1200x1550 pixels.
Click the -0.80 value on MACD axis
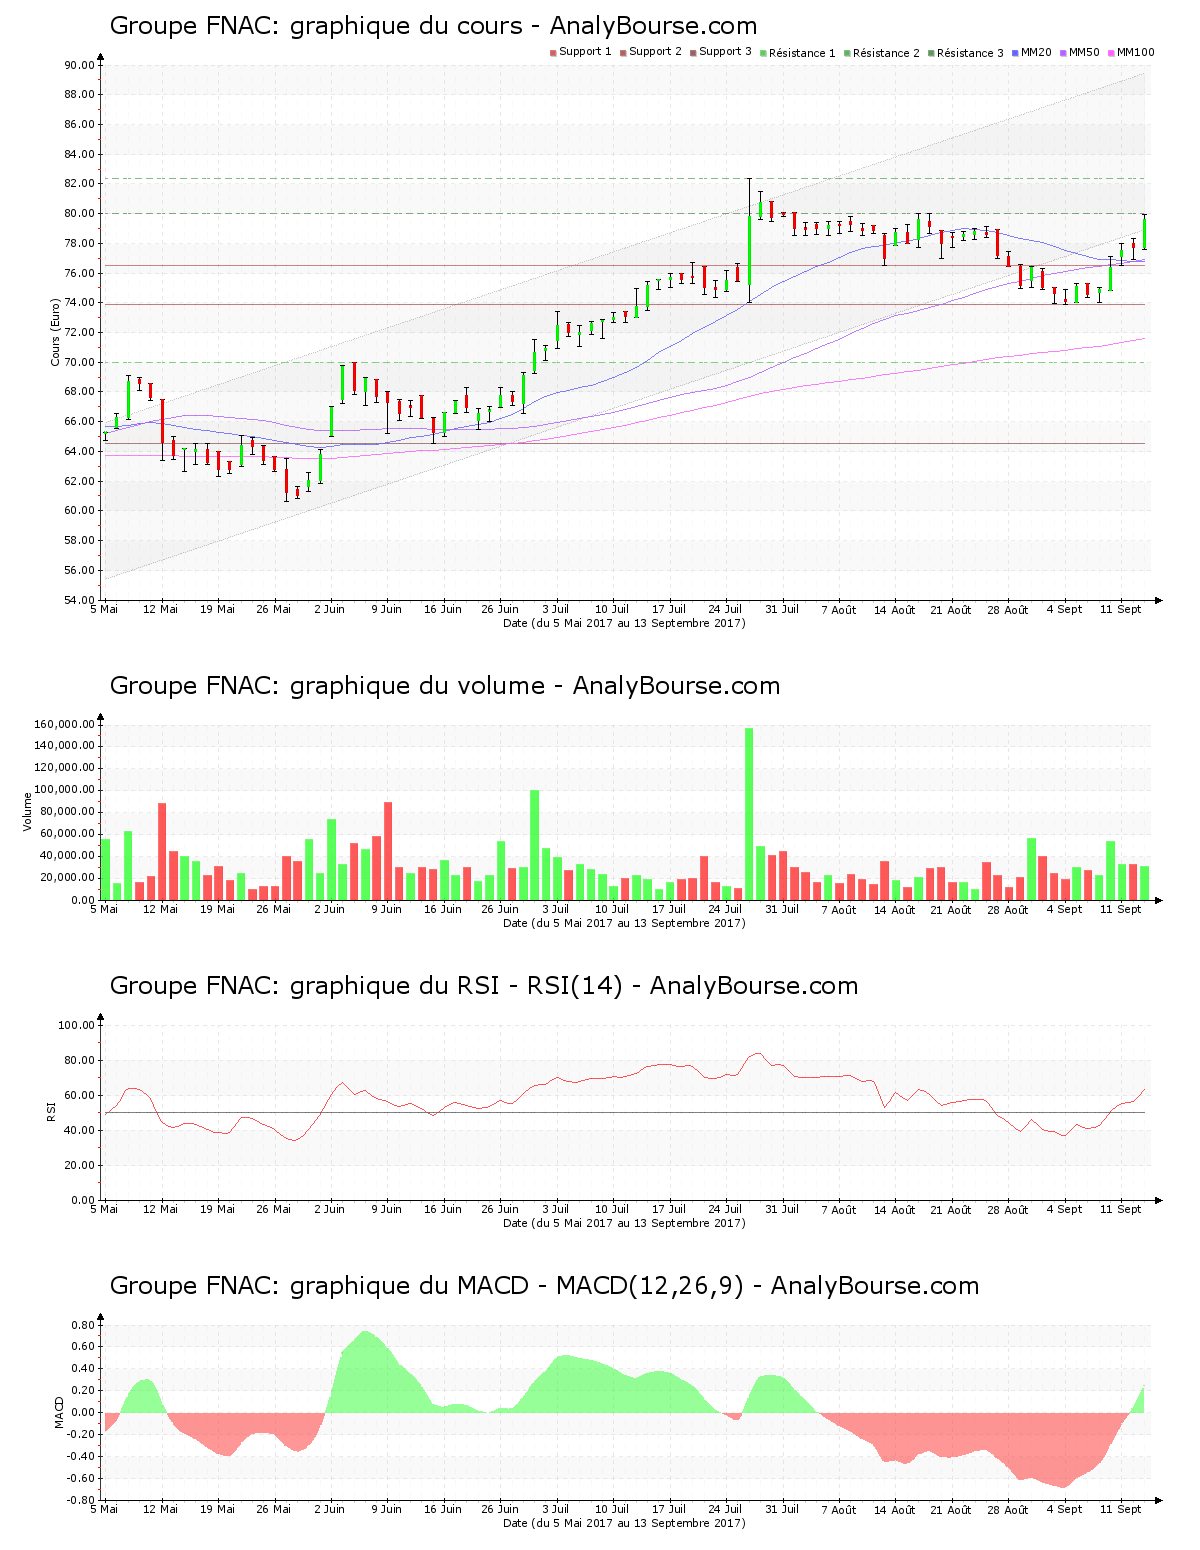click(81, 1500)
